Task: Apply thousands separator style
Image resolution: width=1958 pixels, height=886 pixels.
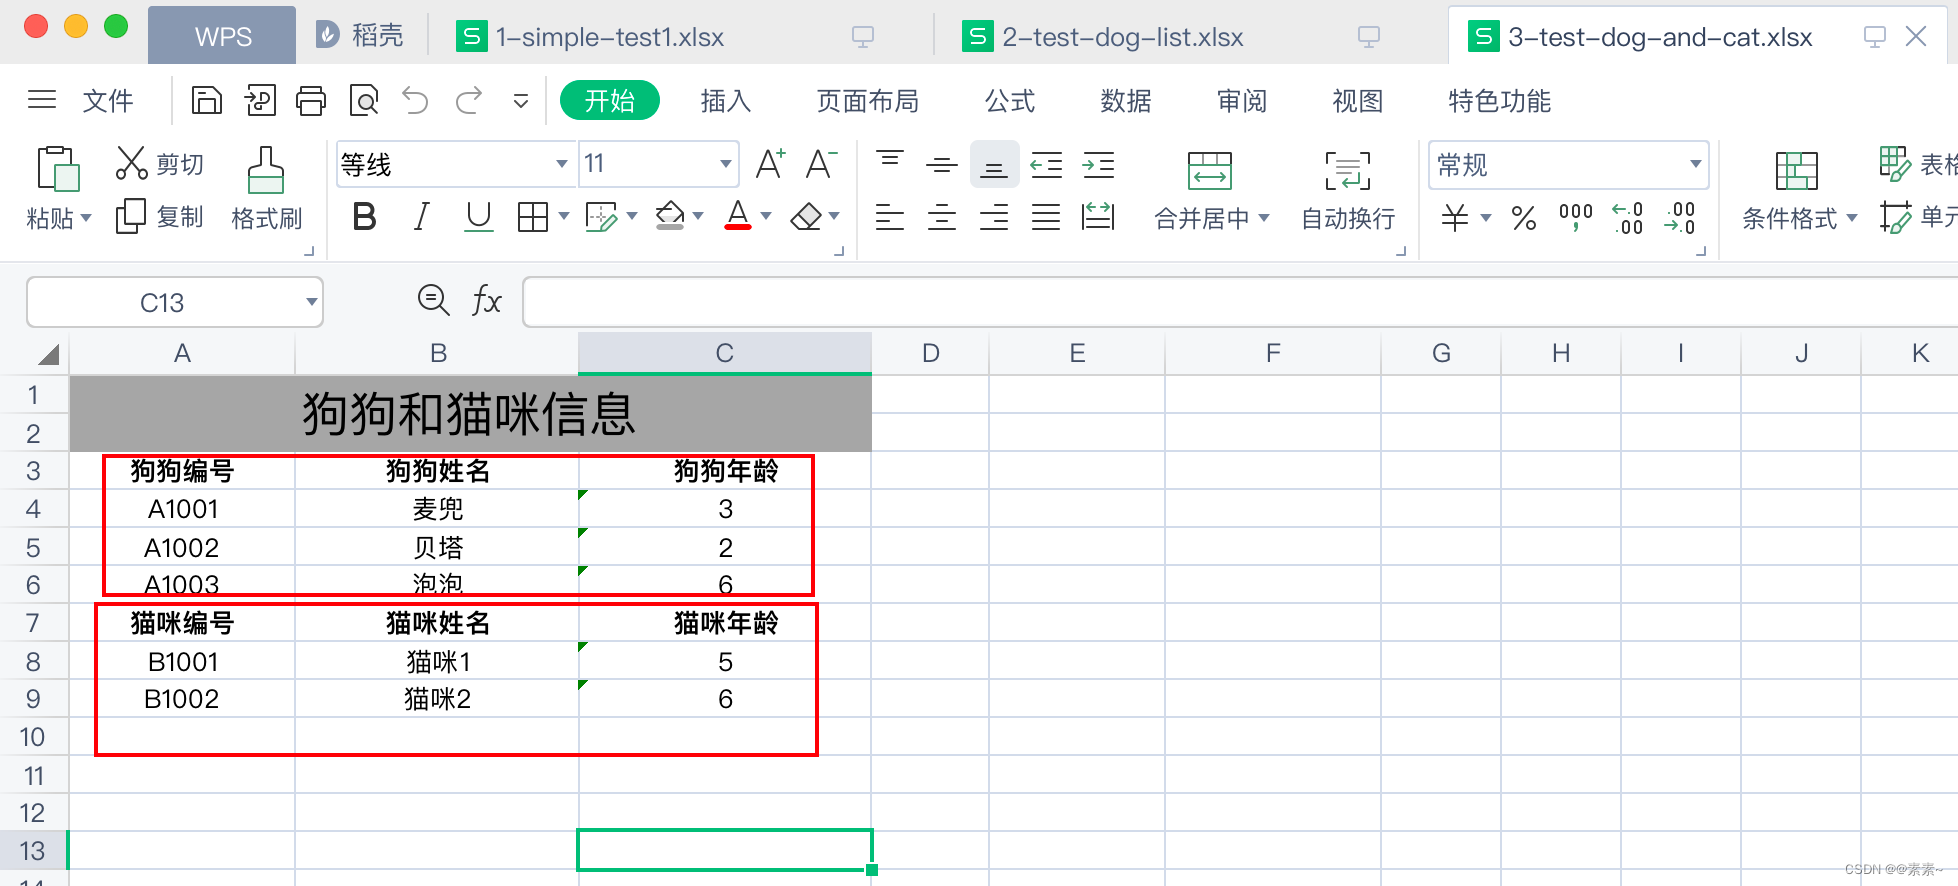Action: (x=1576, y=217)
